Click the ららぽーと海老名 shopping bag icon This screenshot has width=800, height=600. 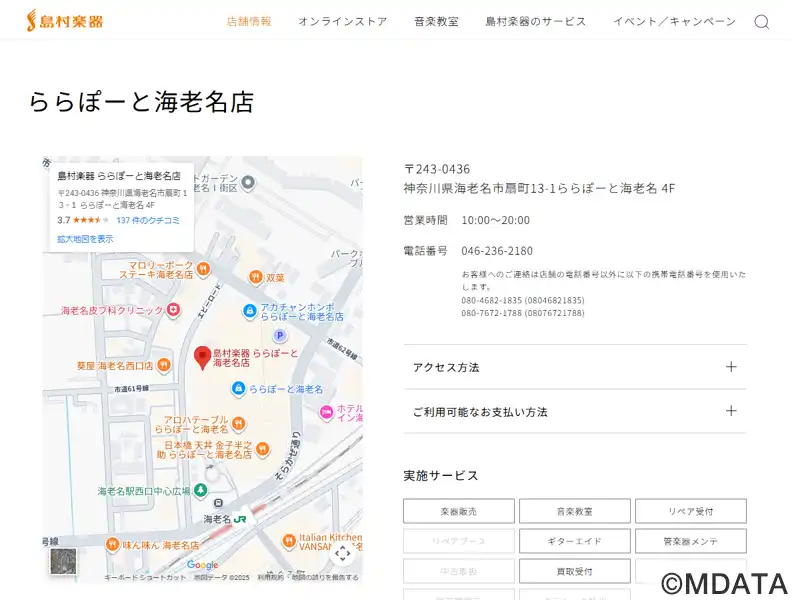(x=238, y=388)
